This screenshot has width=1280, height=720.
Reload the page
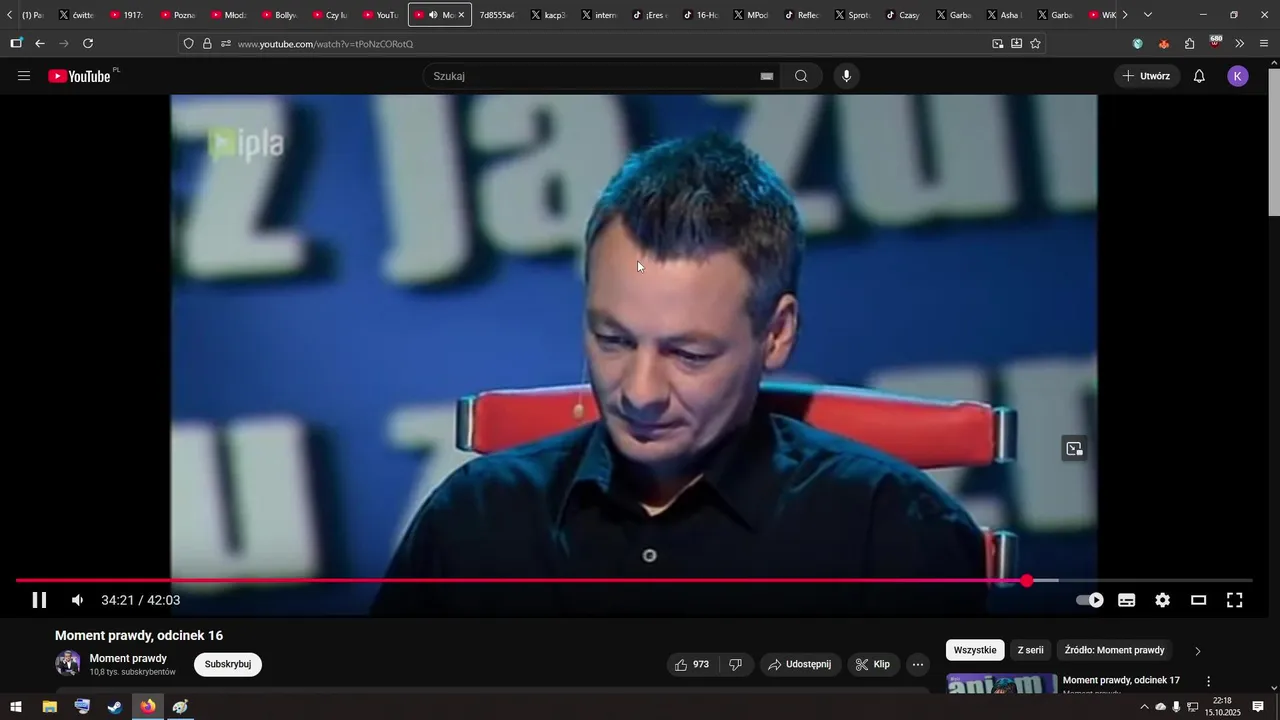88,44
